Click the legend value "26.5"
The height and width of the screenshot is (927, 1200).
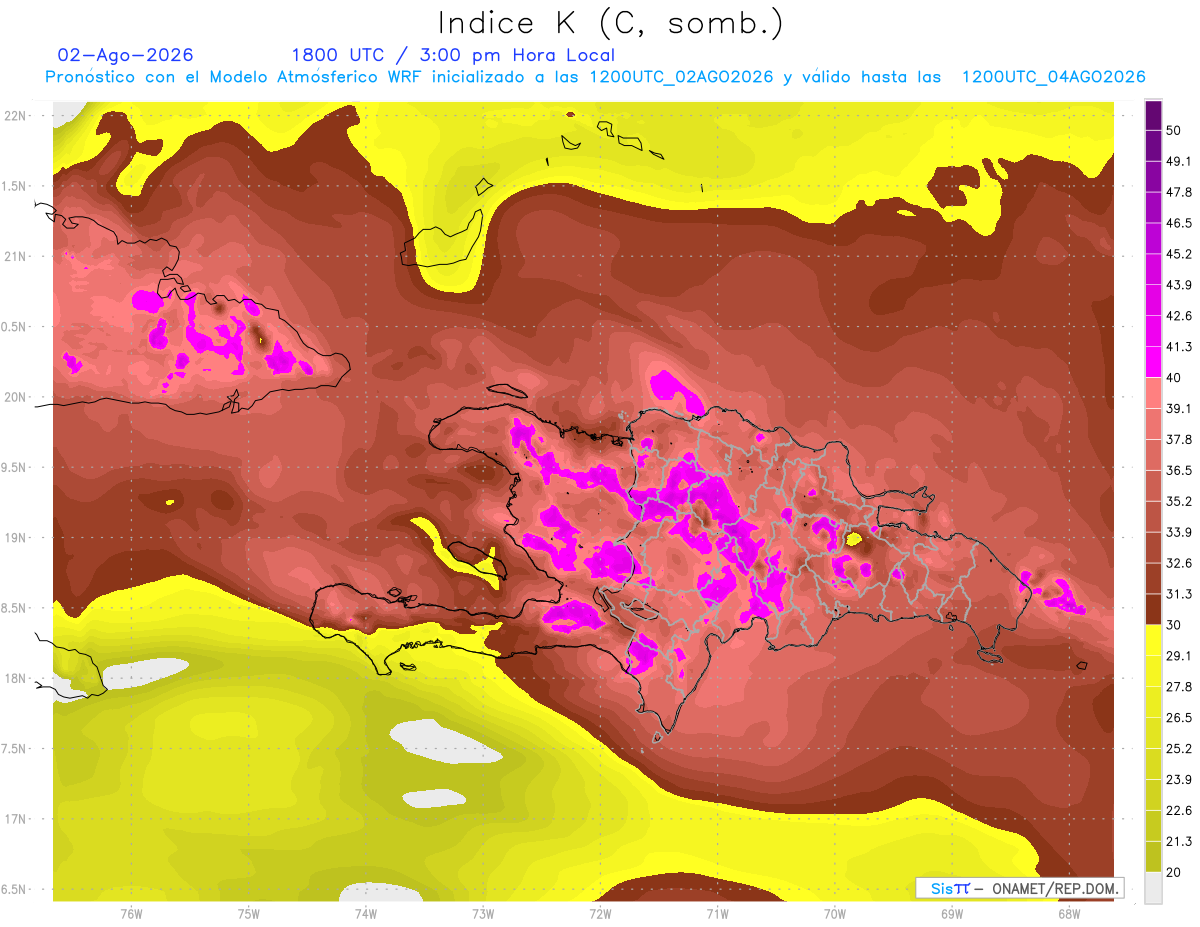1180,717
